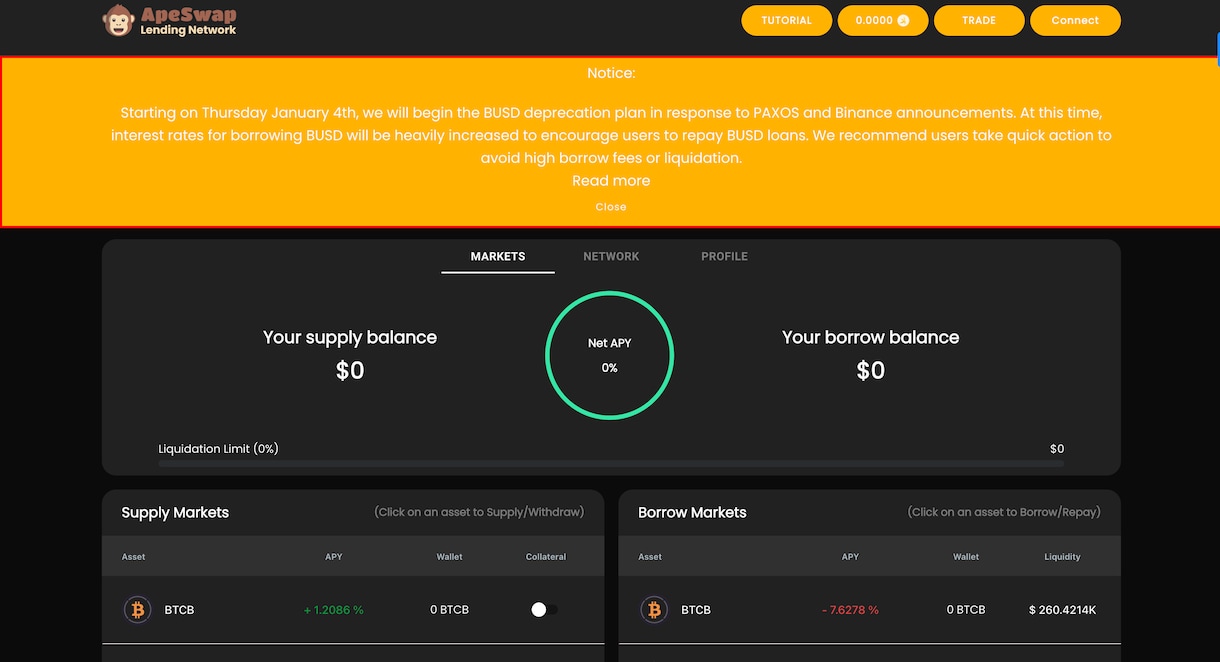Click the BTCB coin icon in Borrow Markets
Viewport: 1220px width, 662px height.
pyautogui.click(x=654, y=609)
